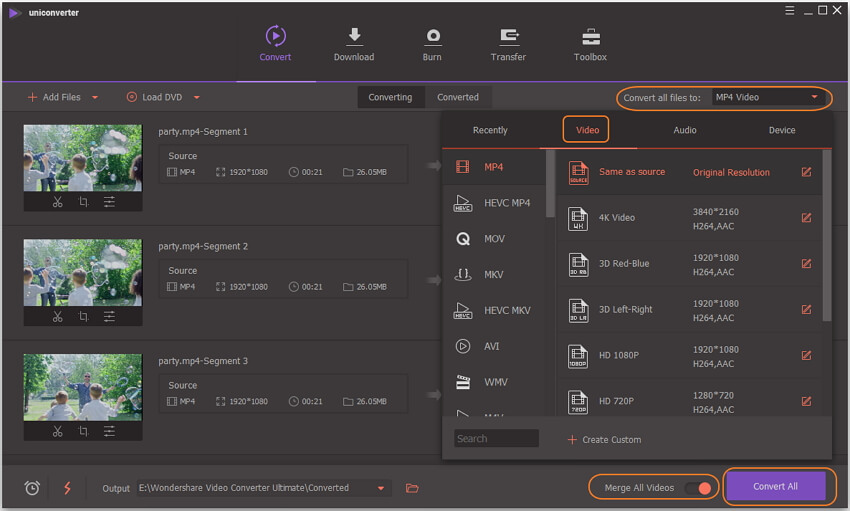Open the Video format tab

(588, 130)
